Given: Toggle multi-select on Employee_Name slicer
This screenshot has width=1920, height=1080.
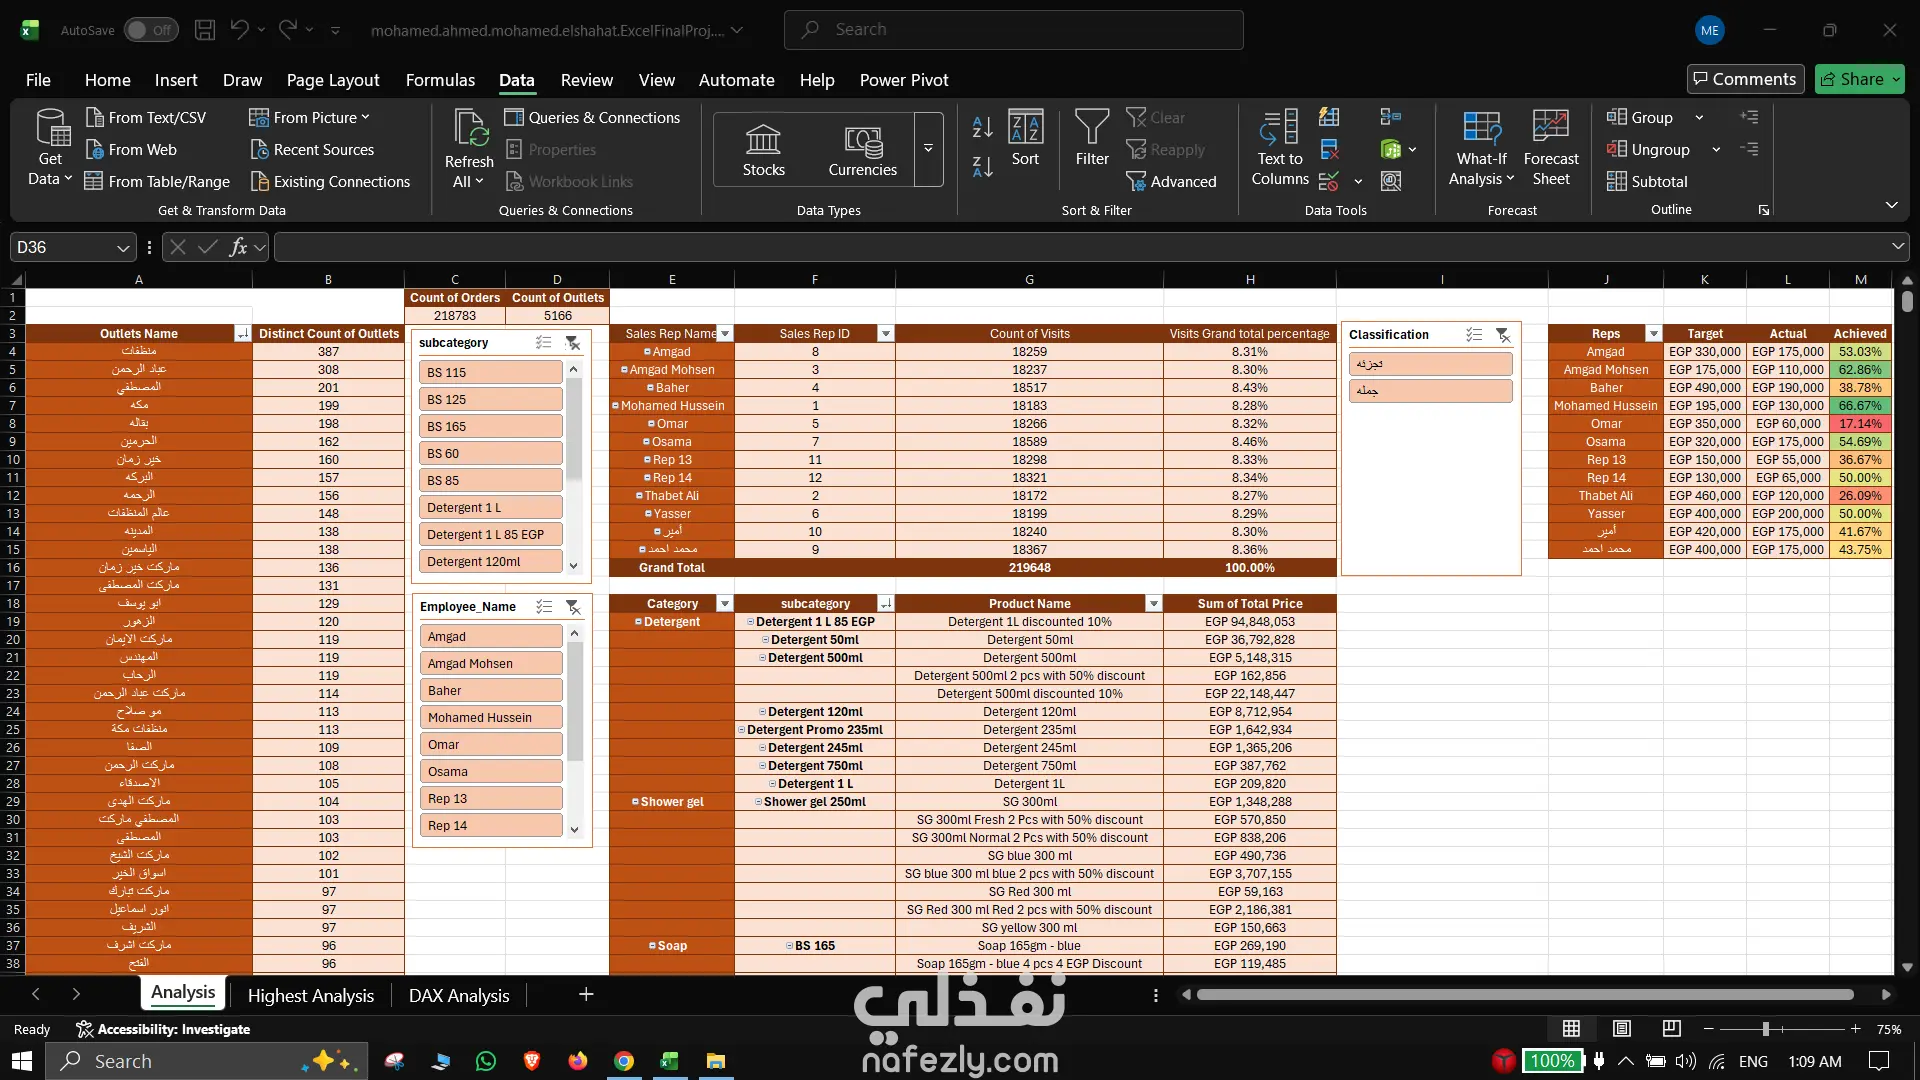Looking at the screenshot, I should click(544, 607).
